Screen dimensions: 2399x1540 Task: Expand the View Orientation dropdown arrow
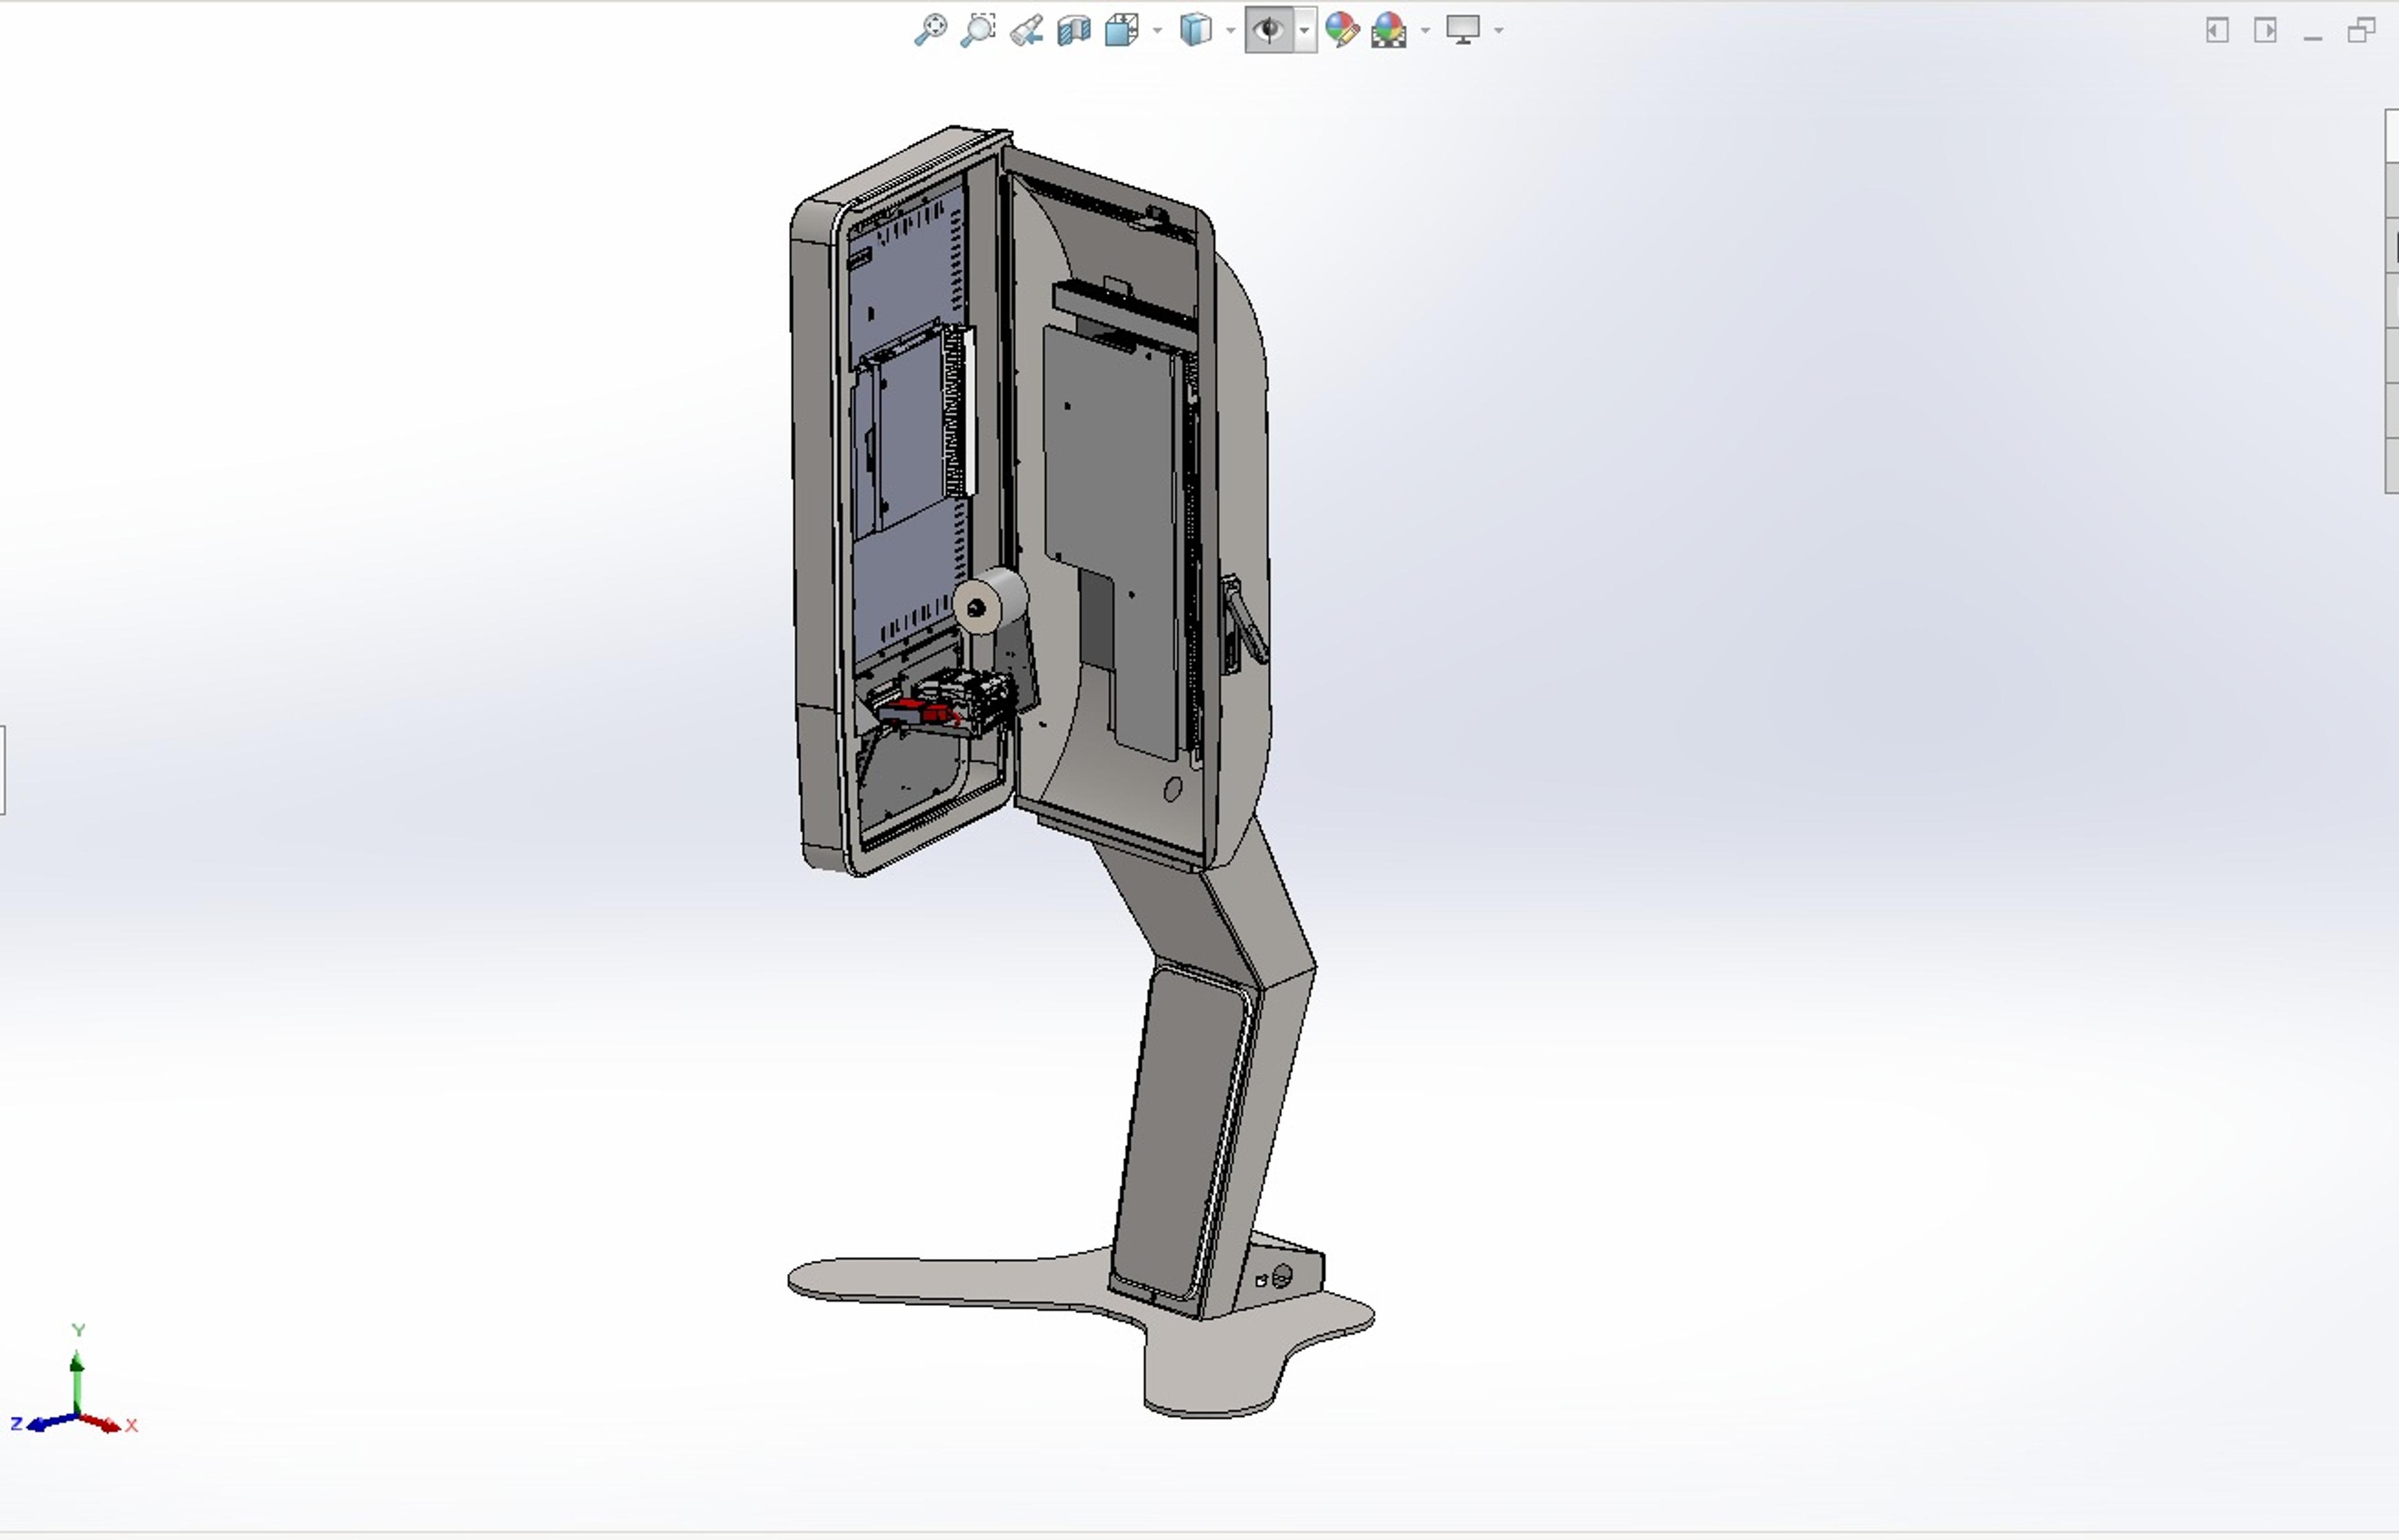[1158, 31]
